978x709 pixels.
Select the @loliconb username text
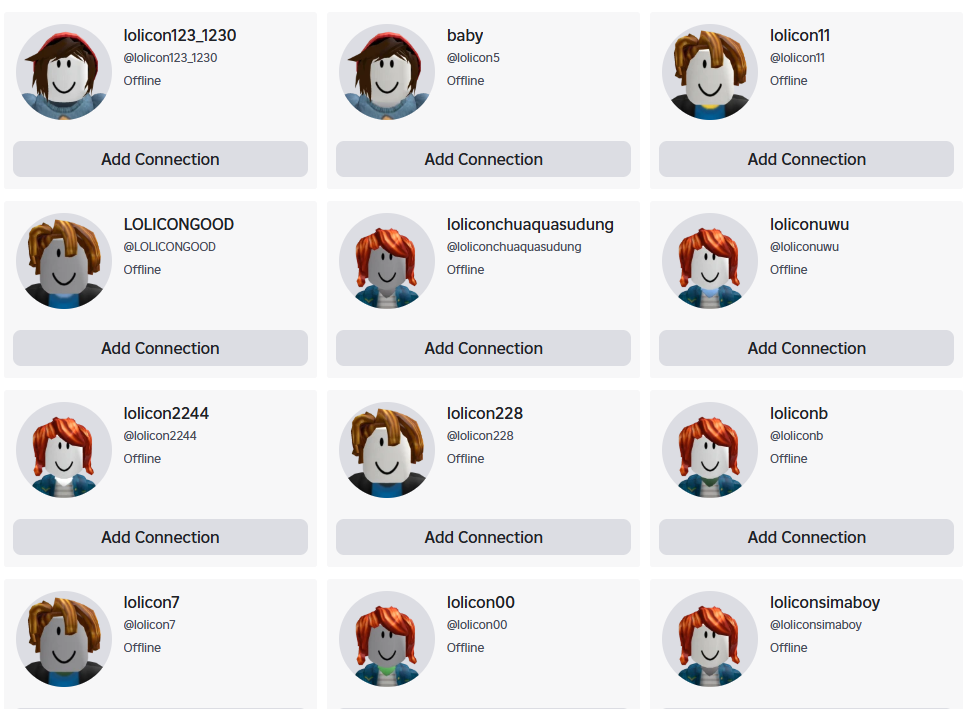point(796,436)
